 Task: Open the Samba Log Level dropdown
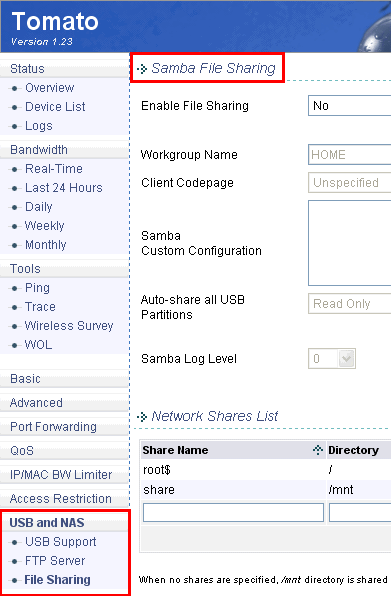332,358
